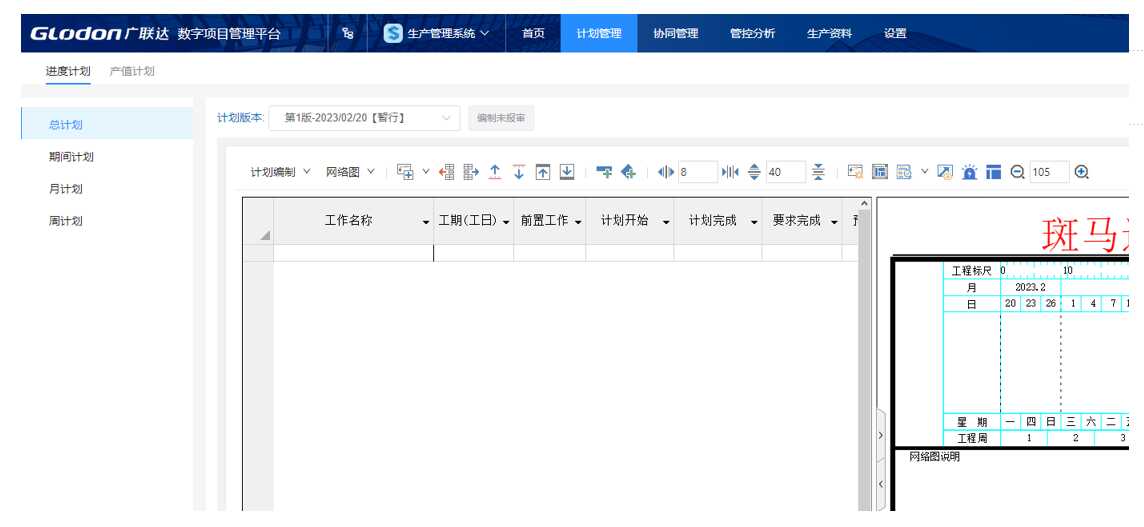Image resolution: width=1144 pixels, height=527 pixels.
Task: Click the empty 工期 cell in first row
Action: pos(474,253)
